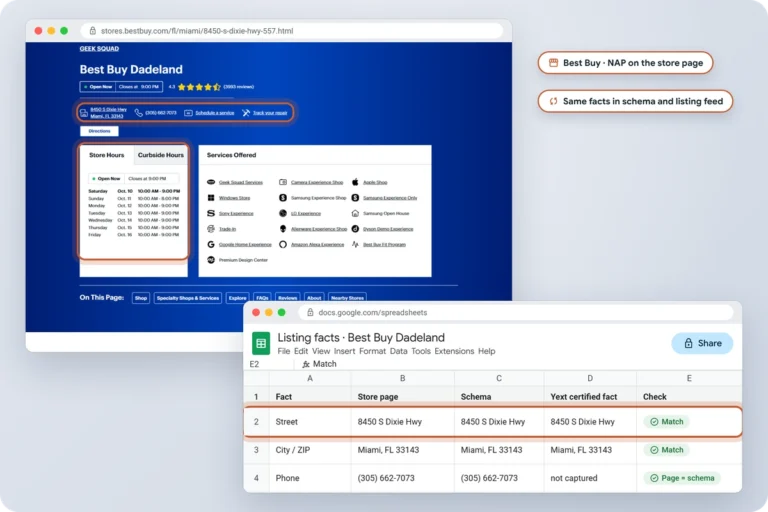768x512 pixels.
Task: Click the Premium Design Center icon
Action: click(211, 260)
